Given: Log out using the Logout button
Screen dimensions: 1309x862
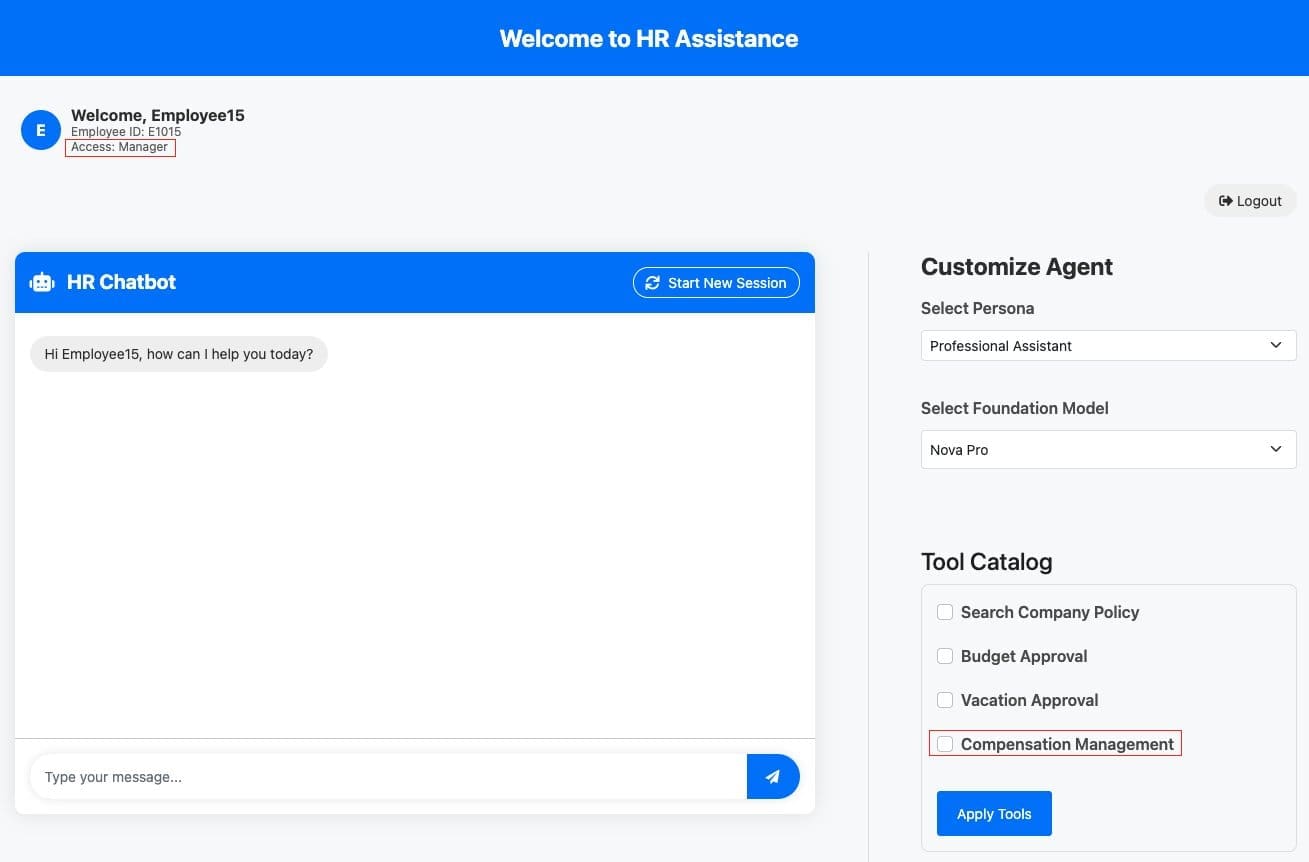Looking at the screenshot, I should (x=1250, y=201).
